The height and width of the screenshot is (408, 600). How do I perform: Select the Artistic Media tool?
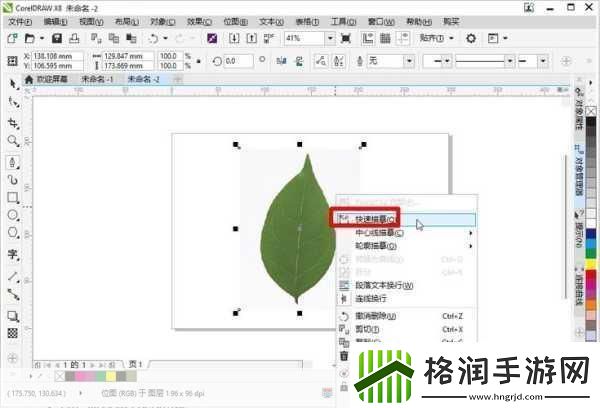(13, 180)
